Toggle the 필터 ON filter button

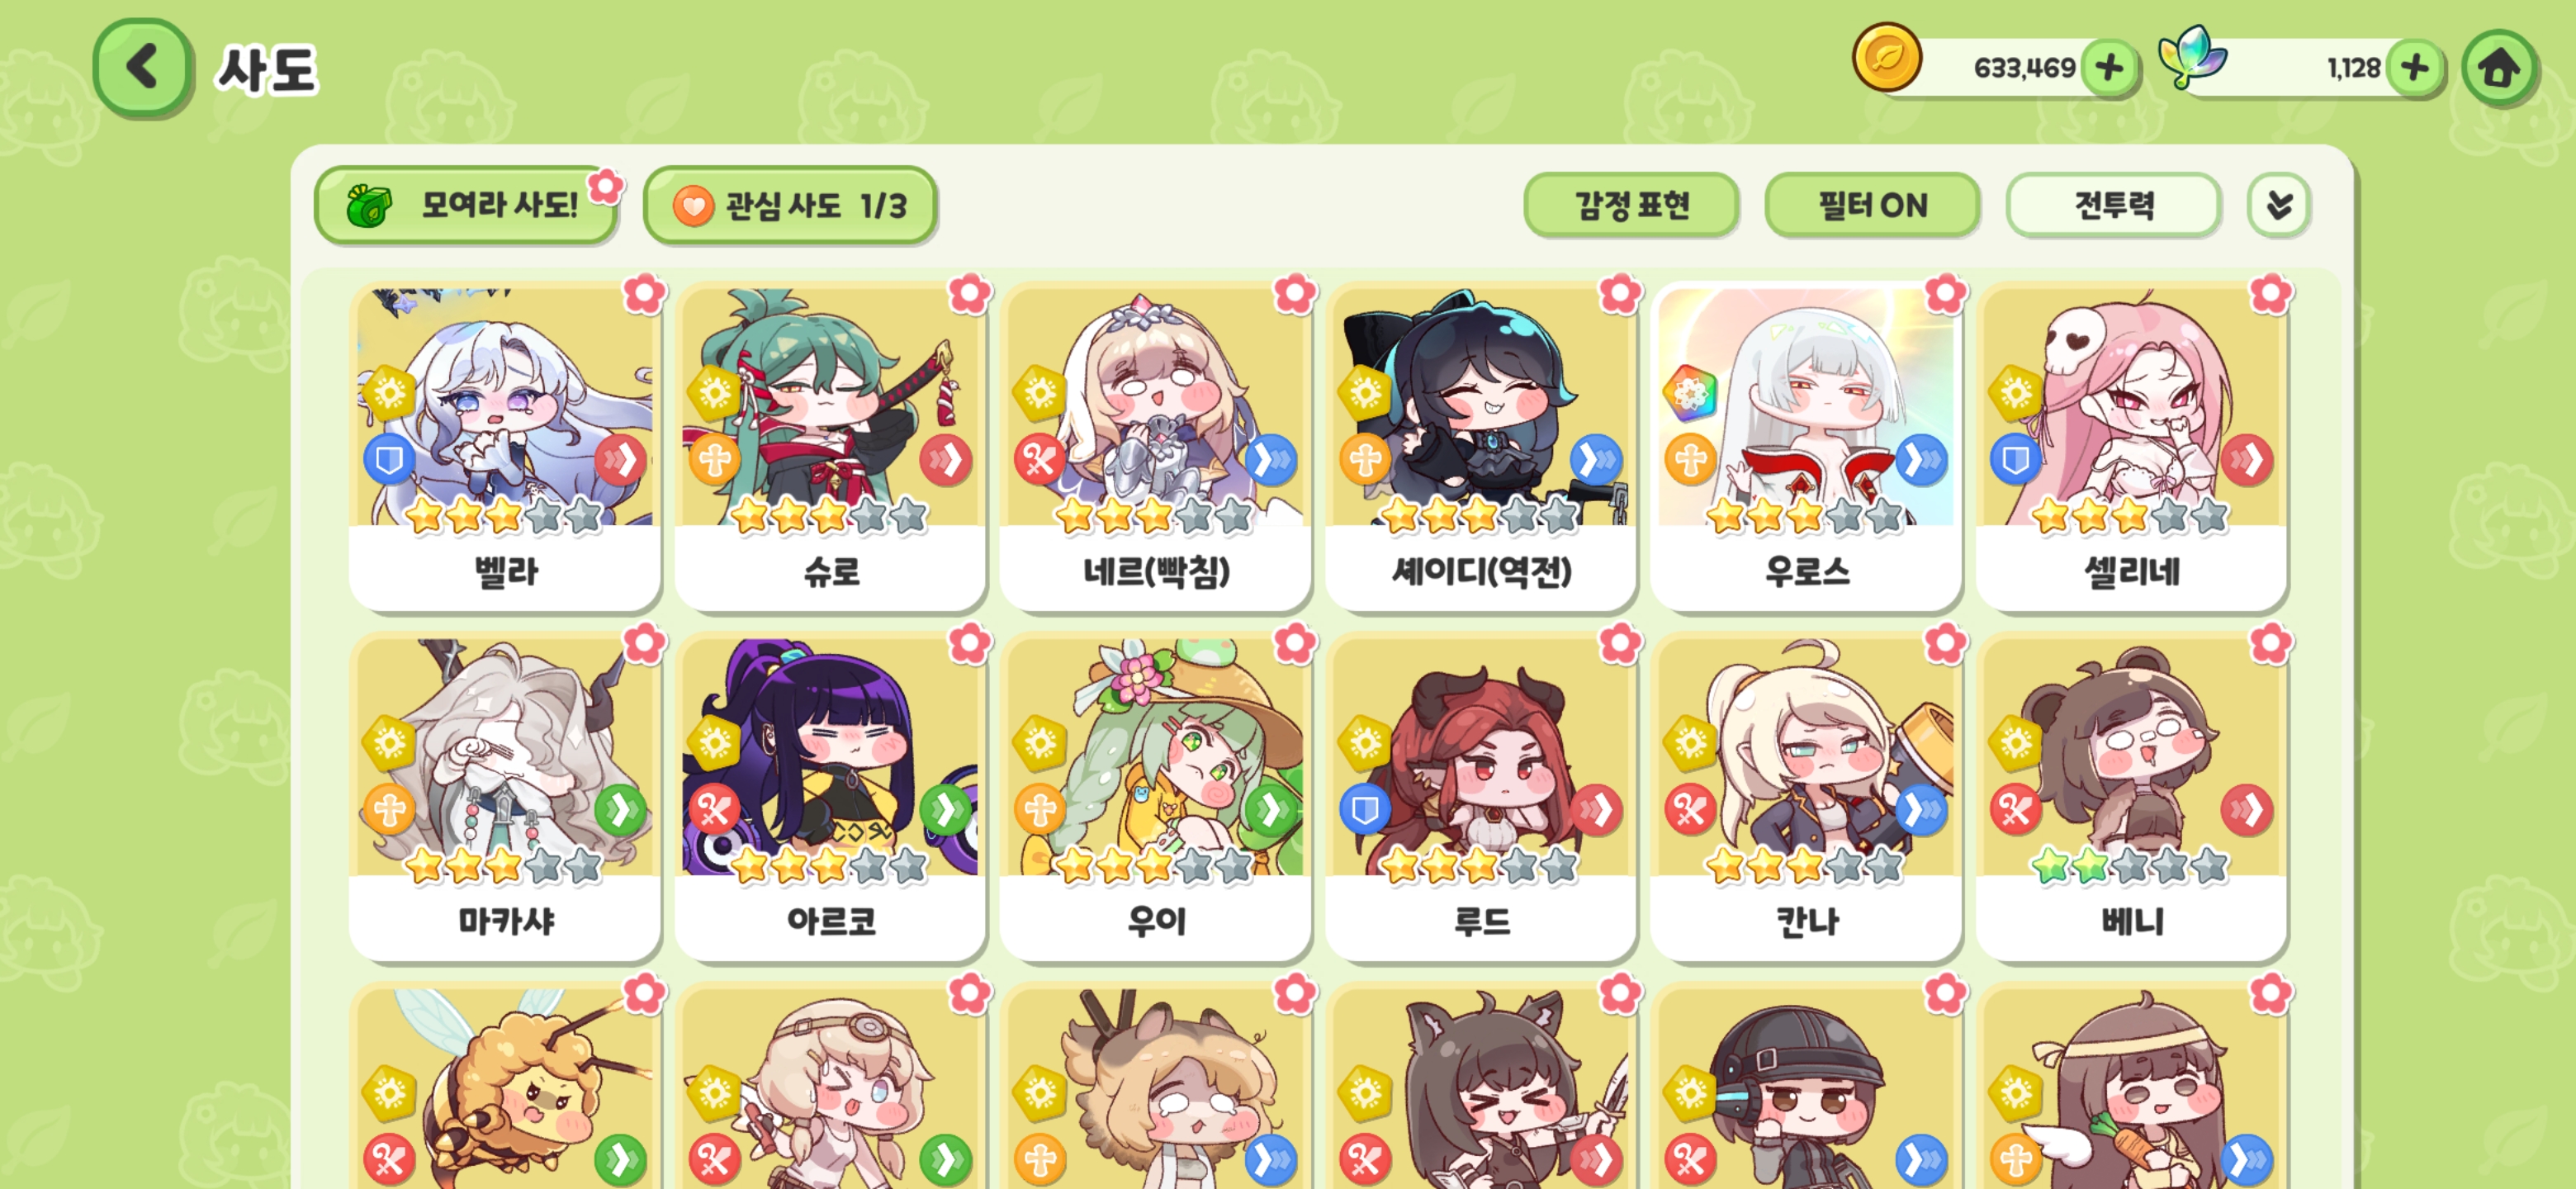point(1871,205)
